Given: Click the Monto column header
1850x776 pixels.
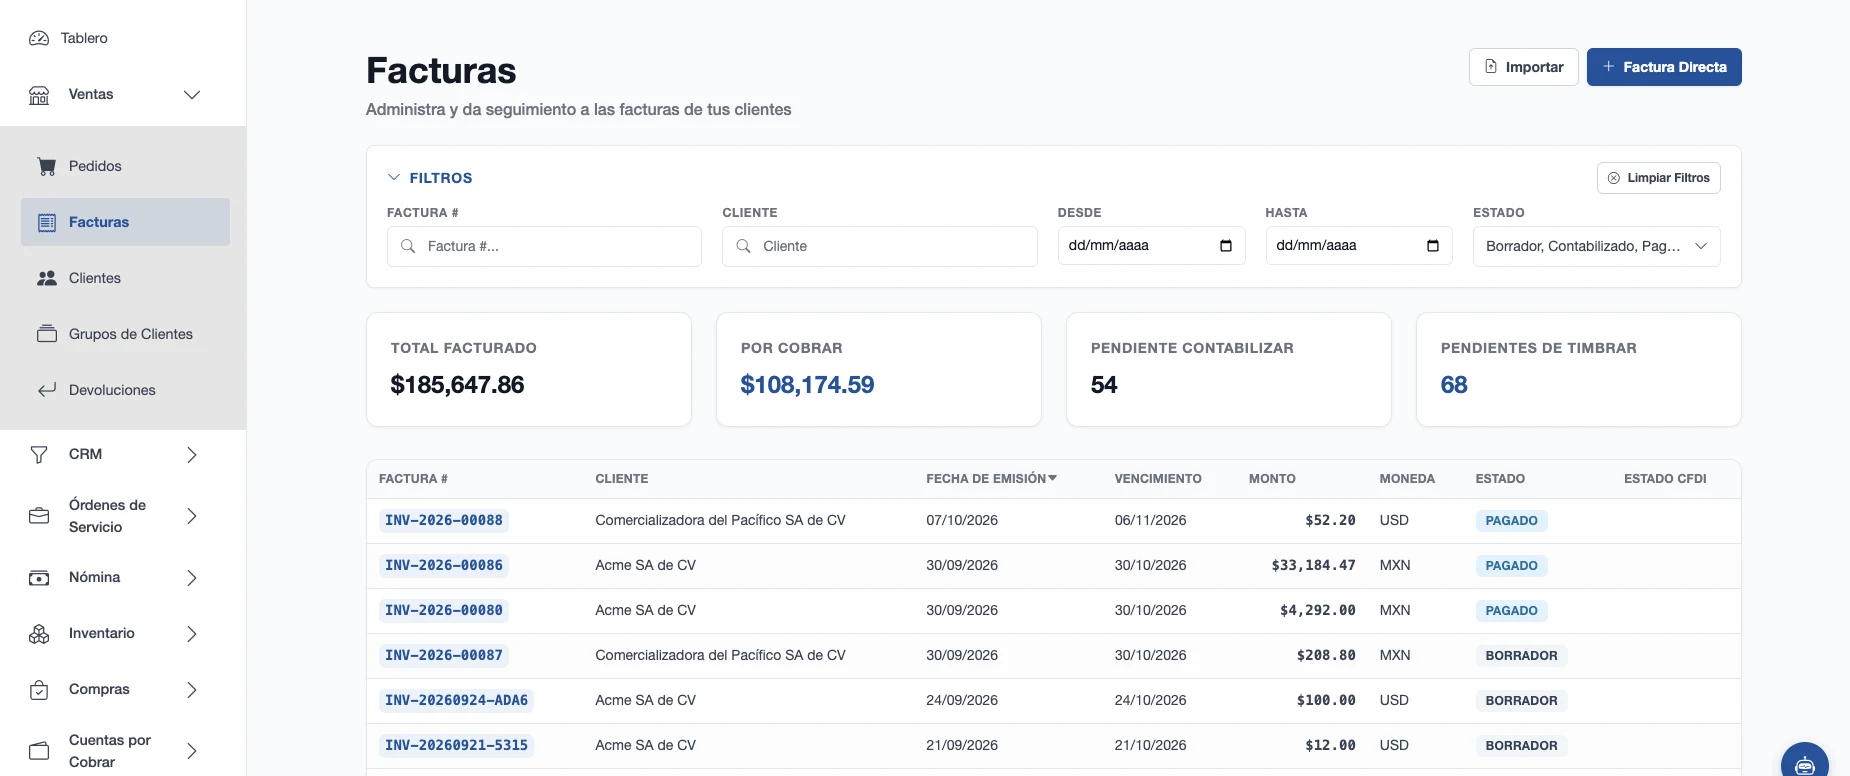Looking at the screenshot, I should click(1272, 479).
